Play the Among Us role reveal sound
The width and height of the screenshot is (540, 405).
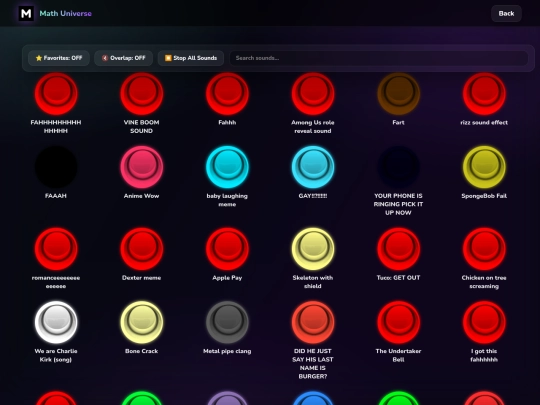(313, 94)
